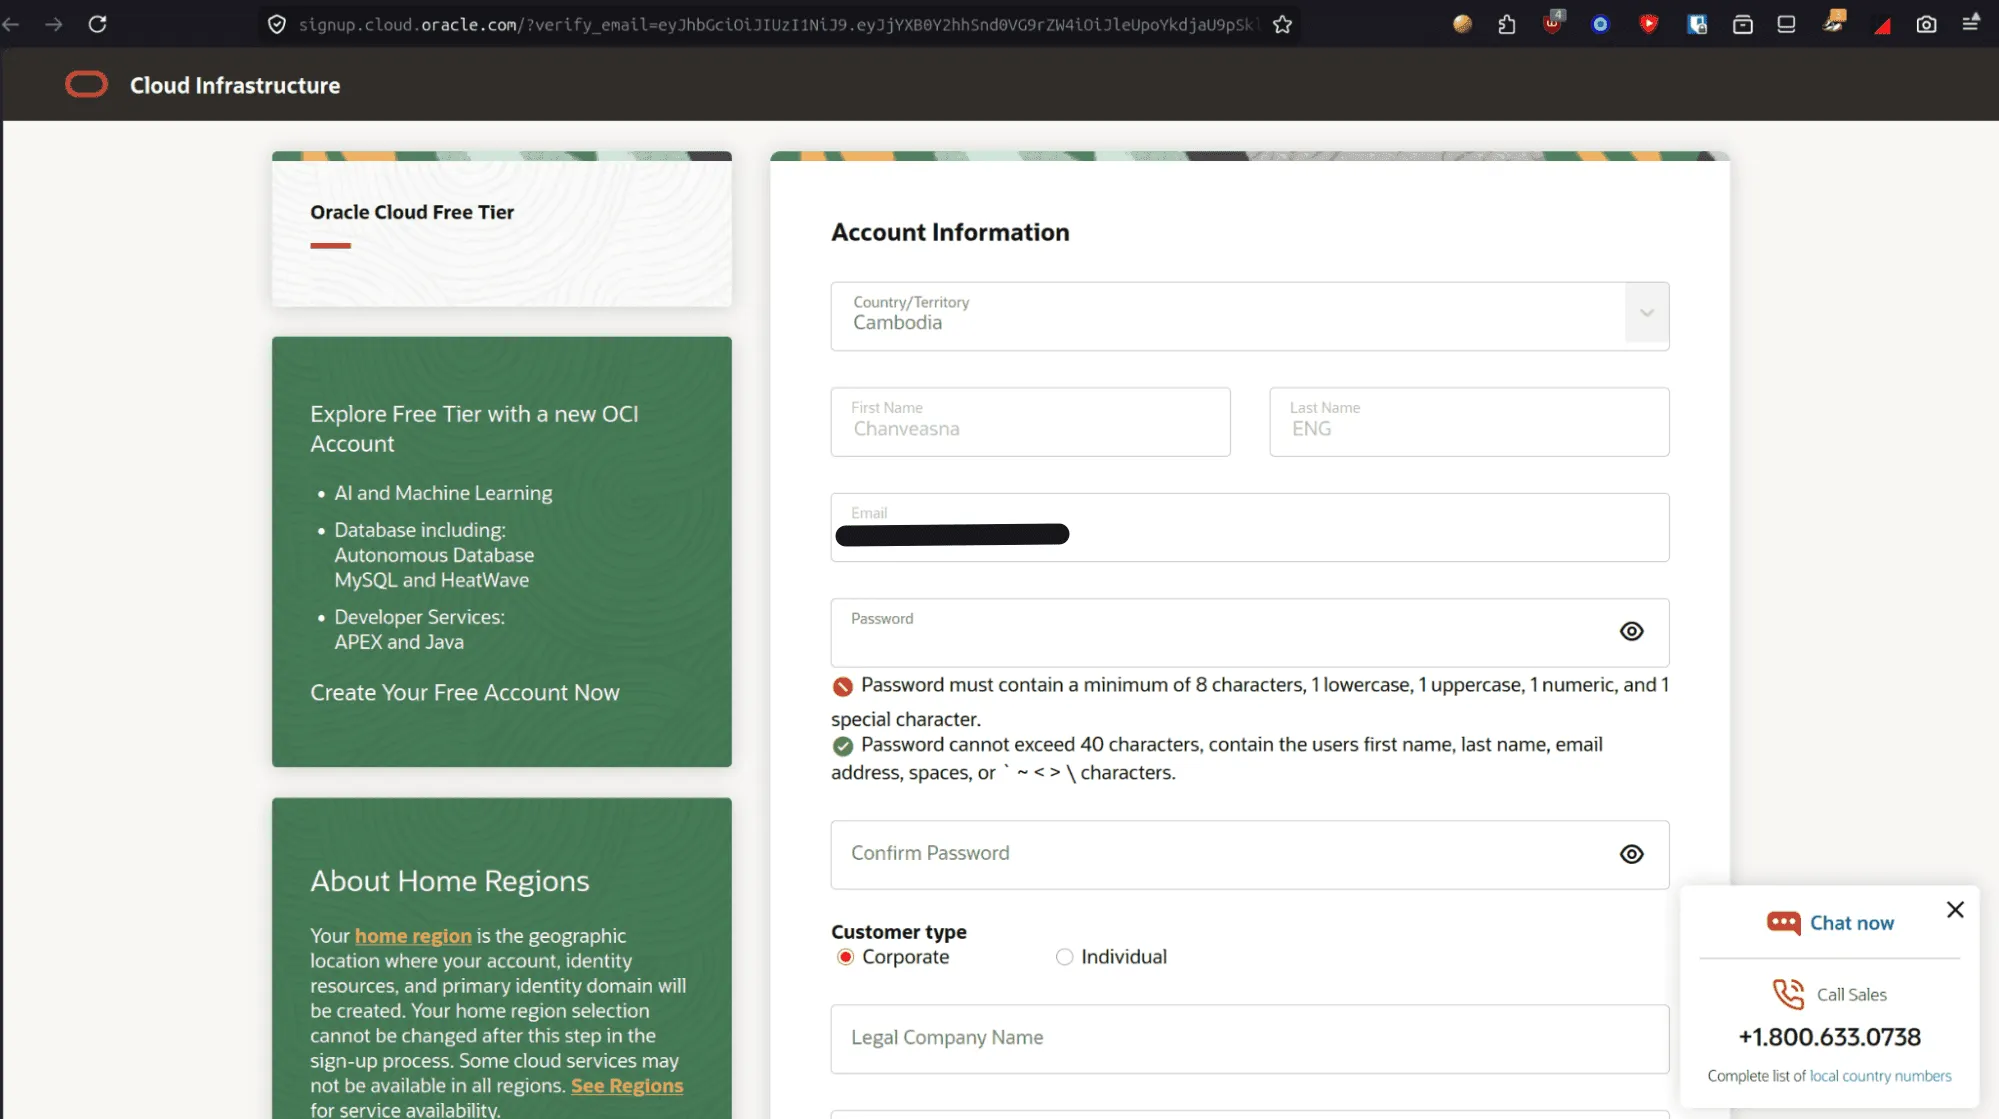This screenshot has height=1119, width=1999.
Task: Click the red password requirement error icon
Action: pos(842,686)
